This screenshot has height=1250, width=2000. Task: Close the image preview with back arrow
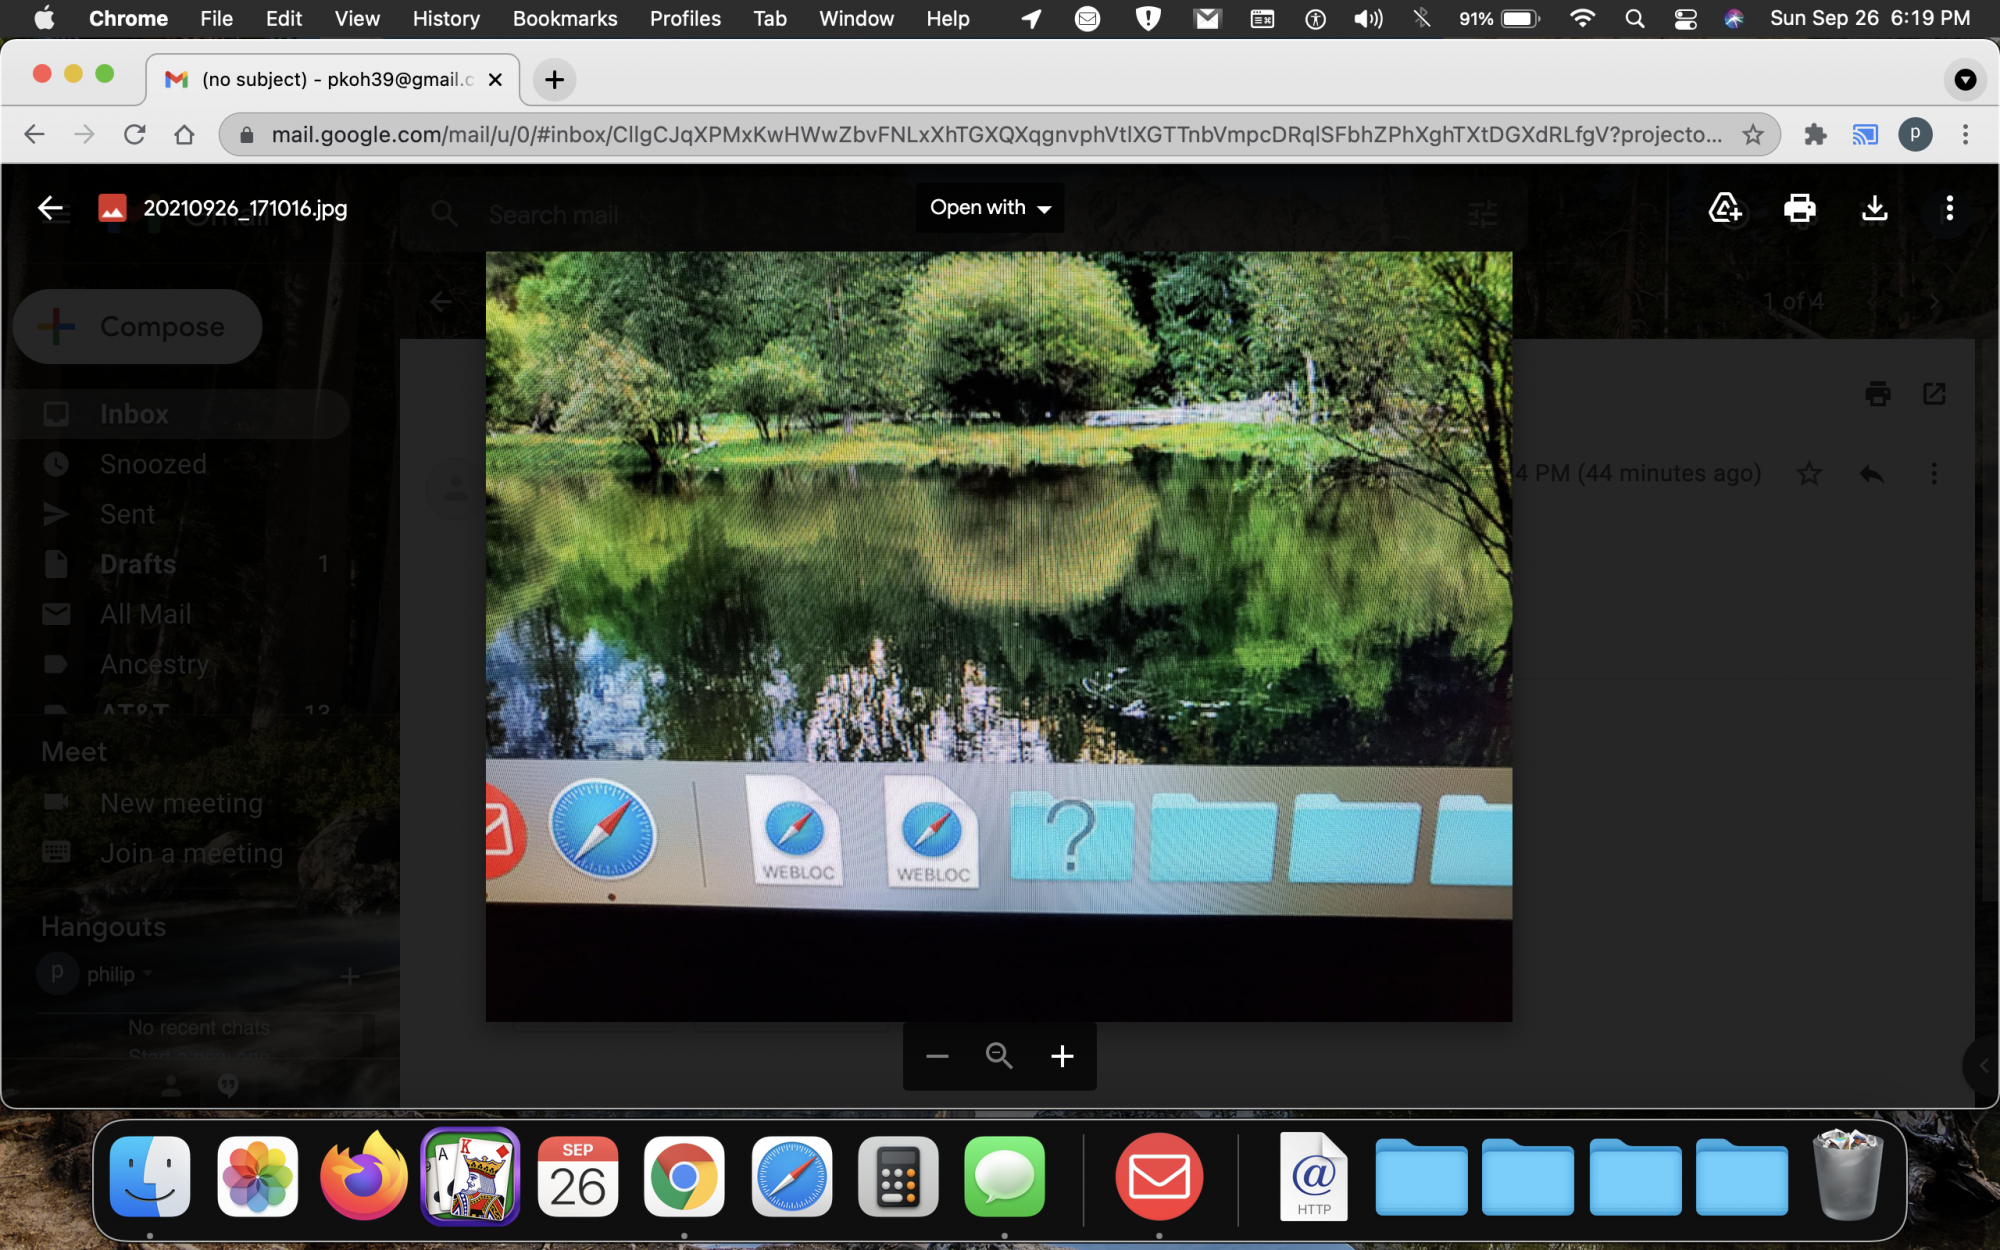click(x=50, y=208)
